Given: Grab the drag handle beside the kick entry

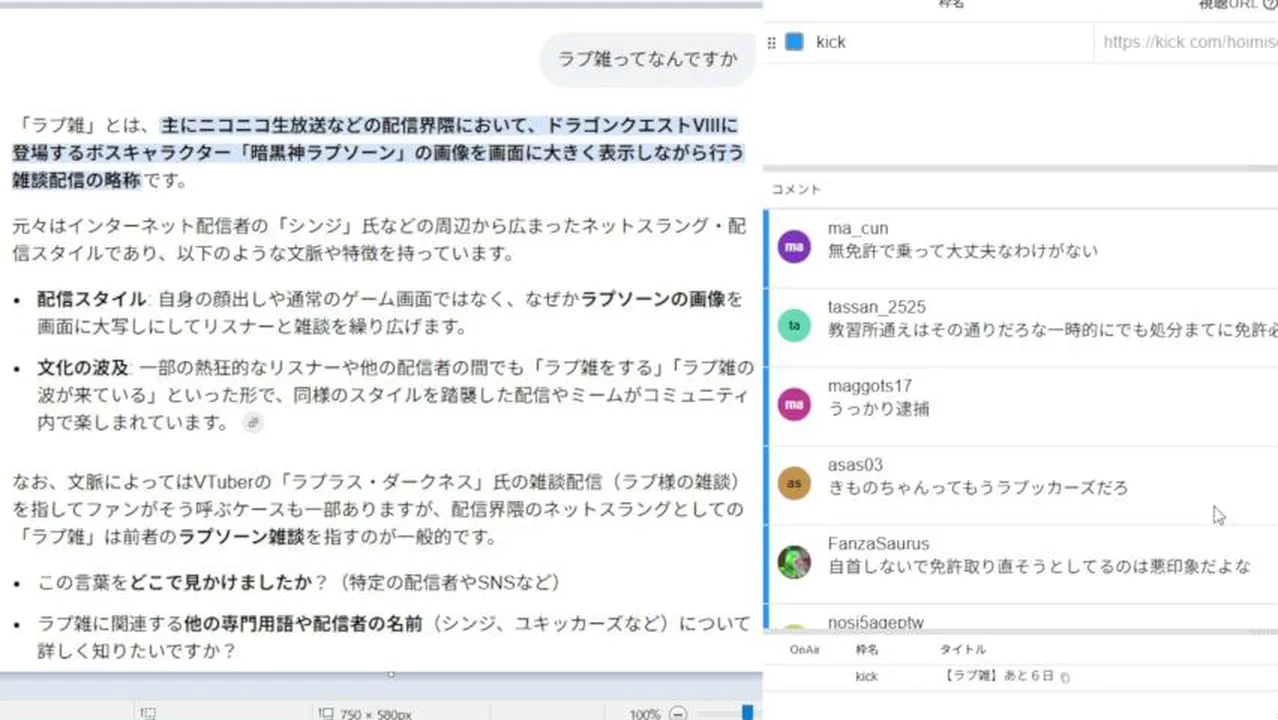Looking at the screenshot, I should (x=771, y=42).
